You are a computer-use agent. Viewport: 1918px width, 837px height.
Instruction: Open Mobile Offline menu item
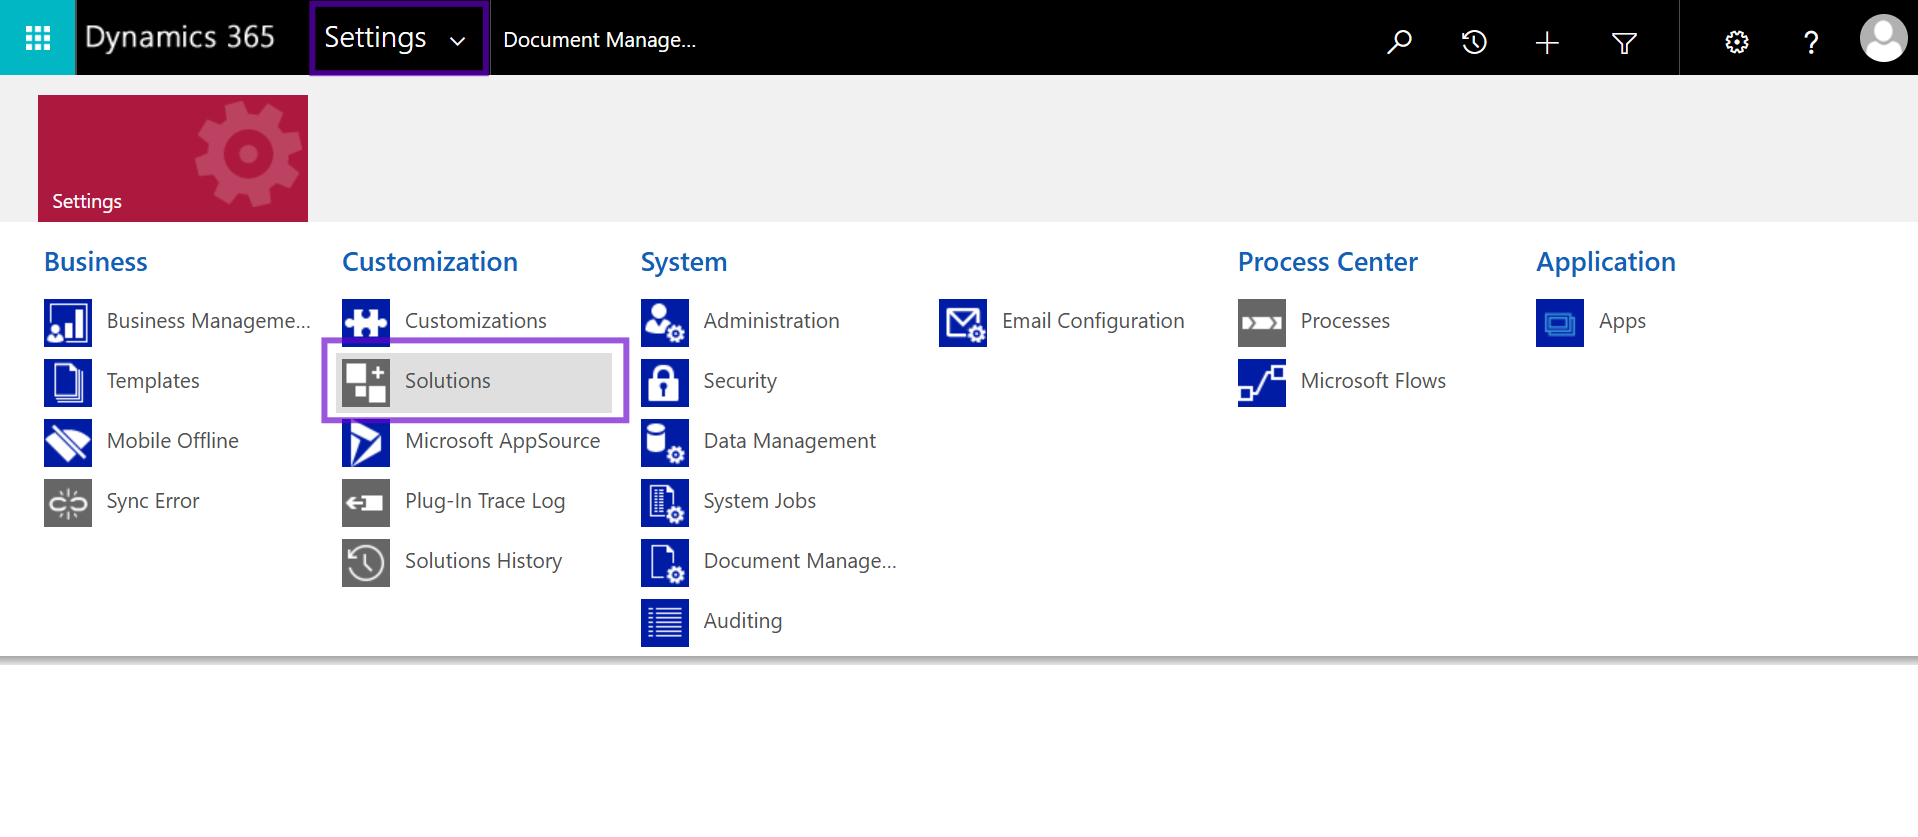[x=173, y=441]
